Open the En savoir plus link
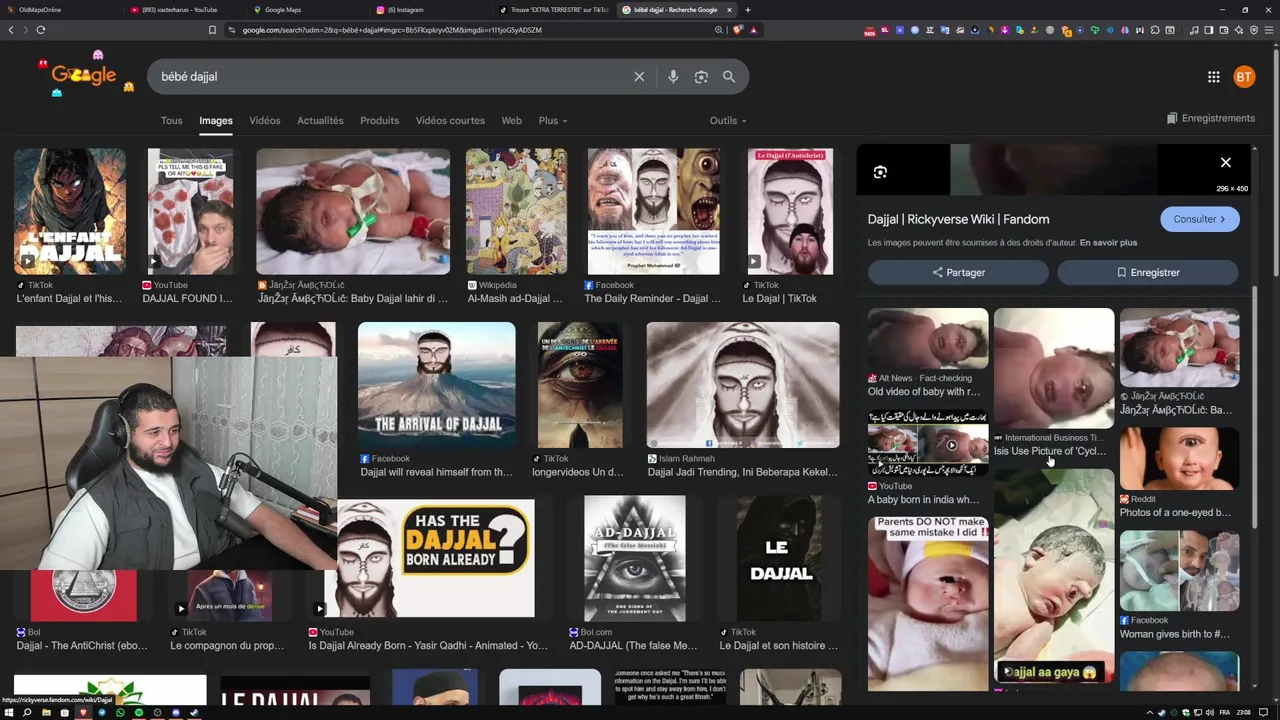Viewport: 1280px width, 720px height. [1108, 242]
